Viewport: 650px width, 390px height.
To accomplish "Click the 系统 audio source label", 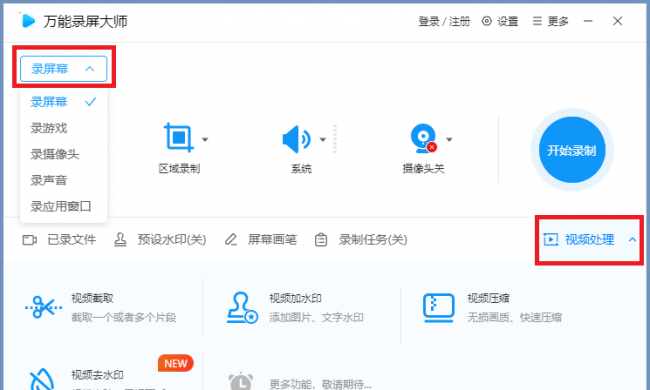I will point(301,169).
